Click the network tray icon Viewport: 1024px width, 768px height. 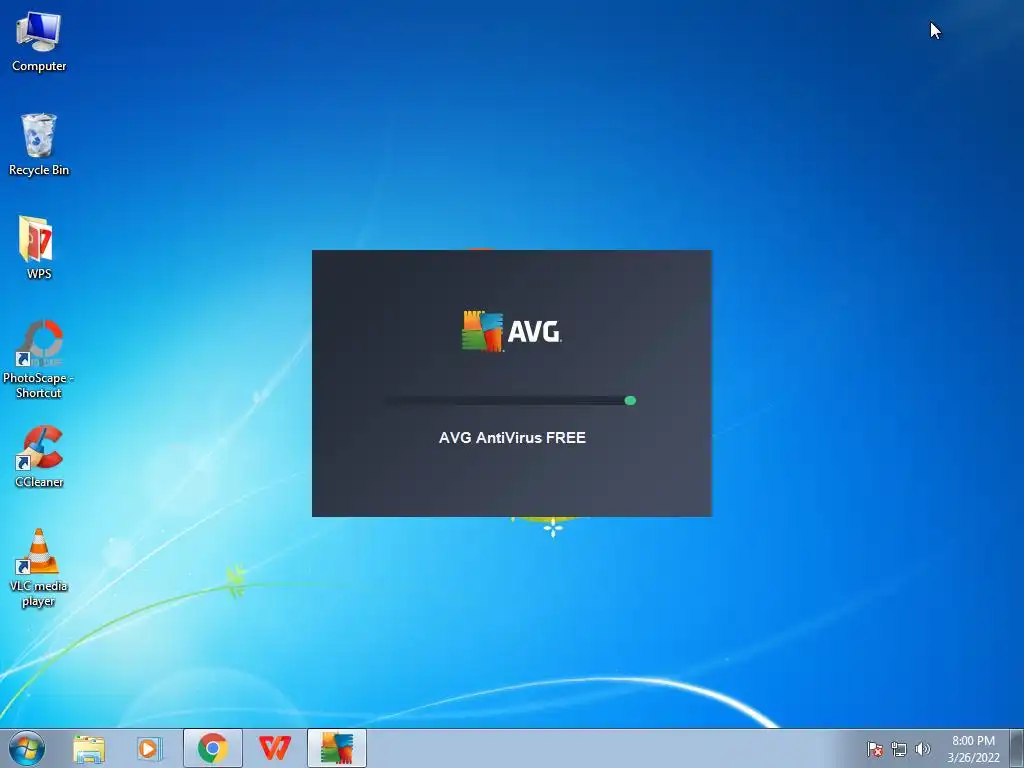(x=899, y=749)
